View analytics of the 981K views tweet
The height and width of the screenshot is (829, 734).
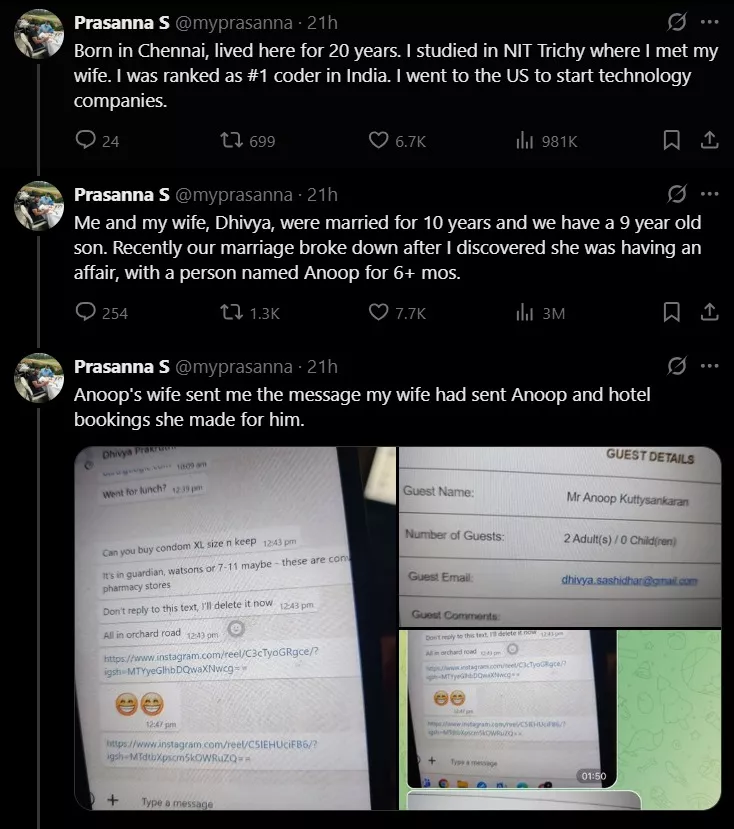click(x=547, y=141)
